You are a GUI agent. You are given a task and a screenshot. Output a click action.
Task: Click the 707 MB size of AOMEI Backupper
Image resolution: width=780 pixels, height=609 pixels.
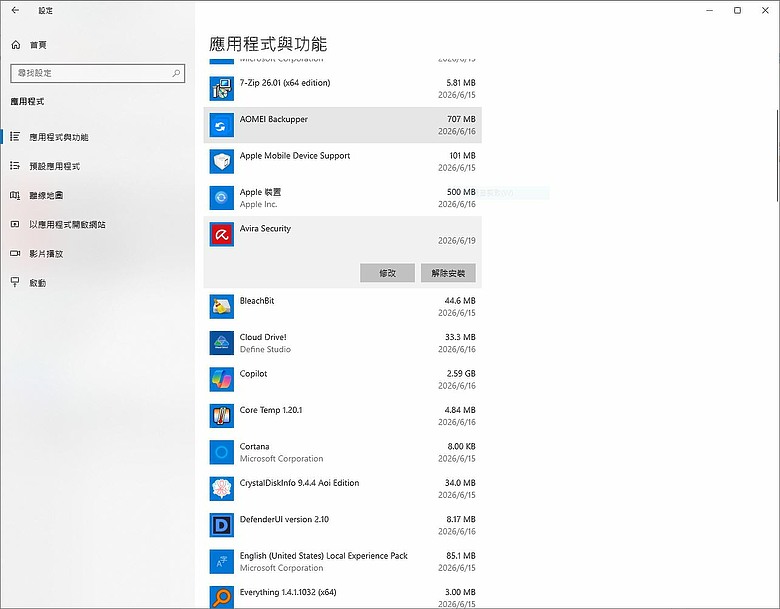(461, 119)
